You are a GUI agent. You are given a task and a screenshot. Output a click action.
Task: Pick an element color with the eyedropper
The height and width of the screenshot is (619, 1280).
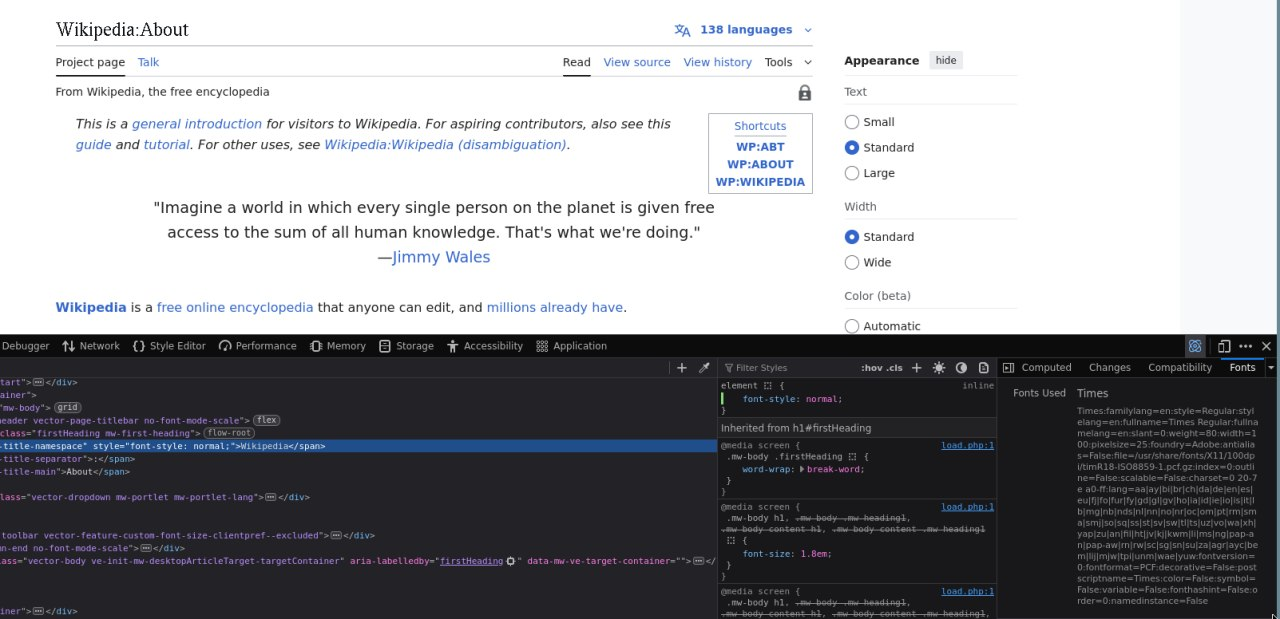(704, 368)
